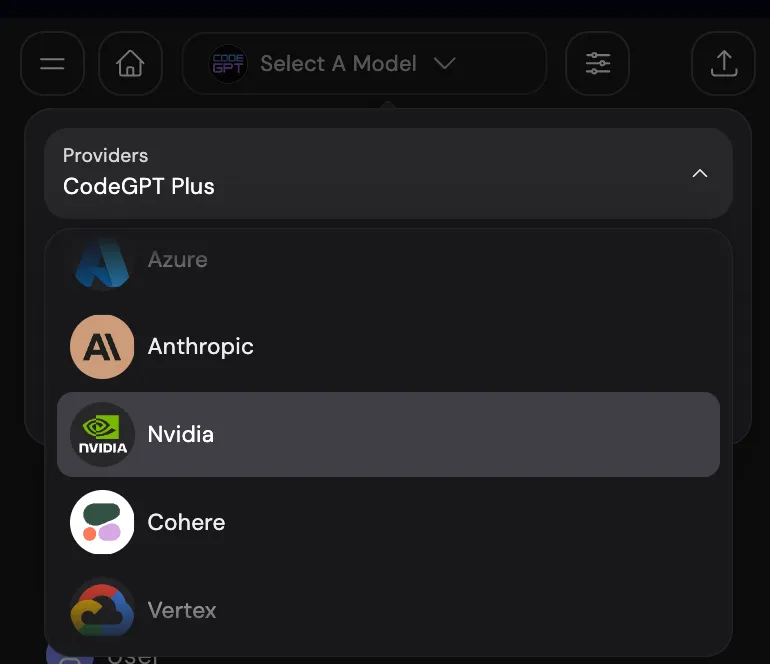
Task: Click the Nvidia logo icon
Action: pyautogui.click(x=102, y=434)
